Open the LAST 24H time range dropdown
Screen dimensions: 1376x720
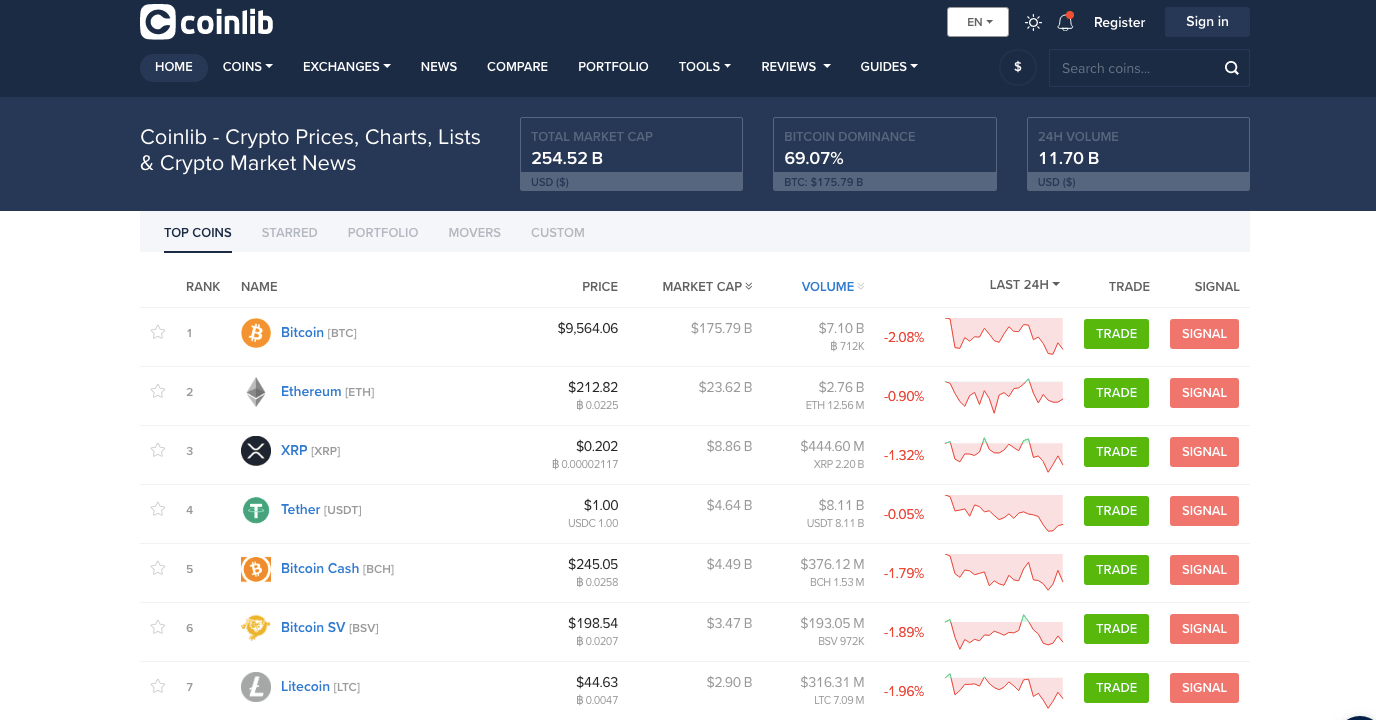pyautogui.click(x=1024, y=284)
